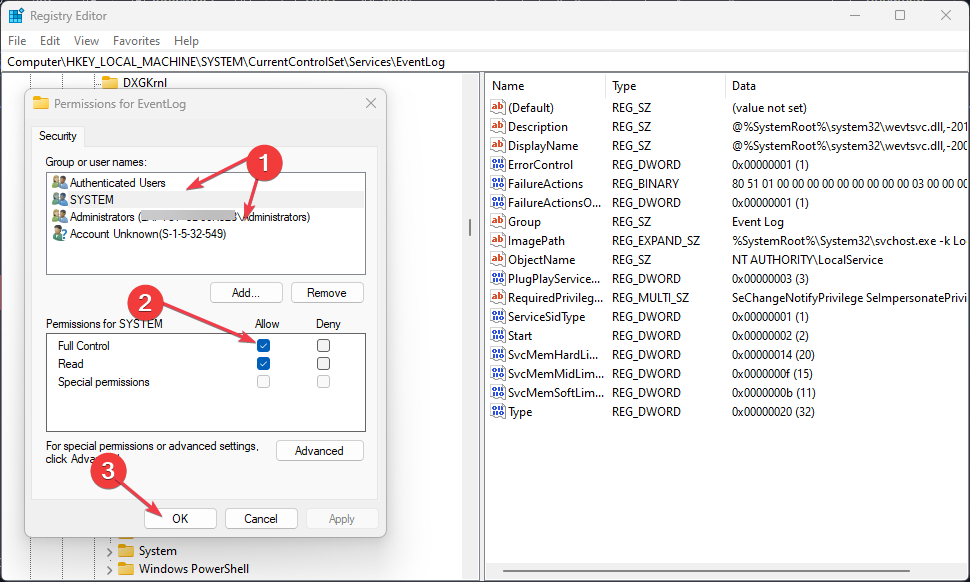Screen dimensions: 970x582
Task: Select the ServiceSidType DWORD icon
Action: tap(497, 317)
